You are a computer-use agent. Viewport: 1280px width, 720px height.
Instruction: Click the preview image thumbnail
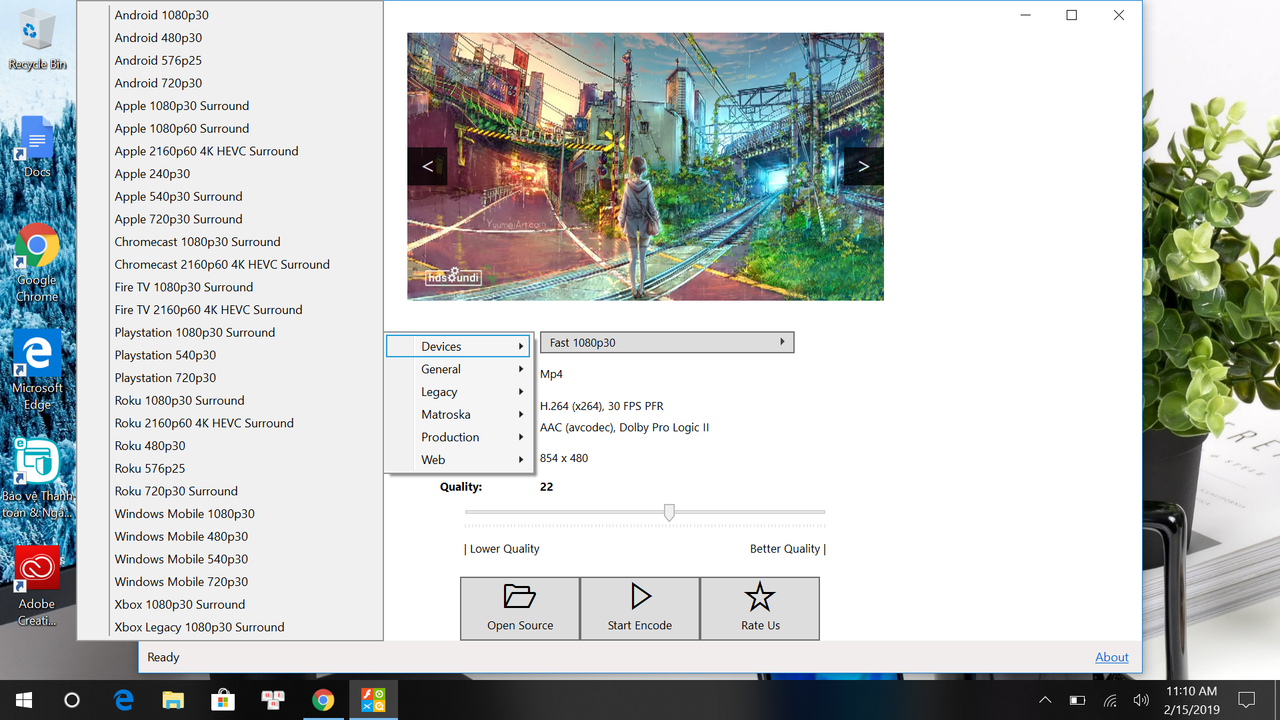pos(645,166)
